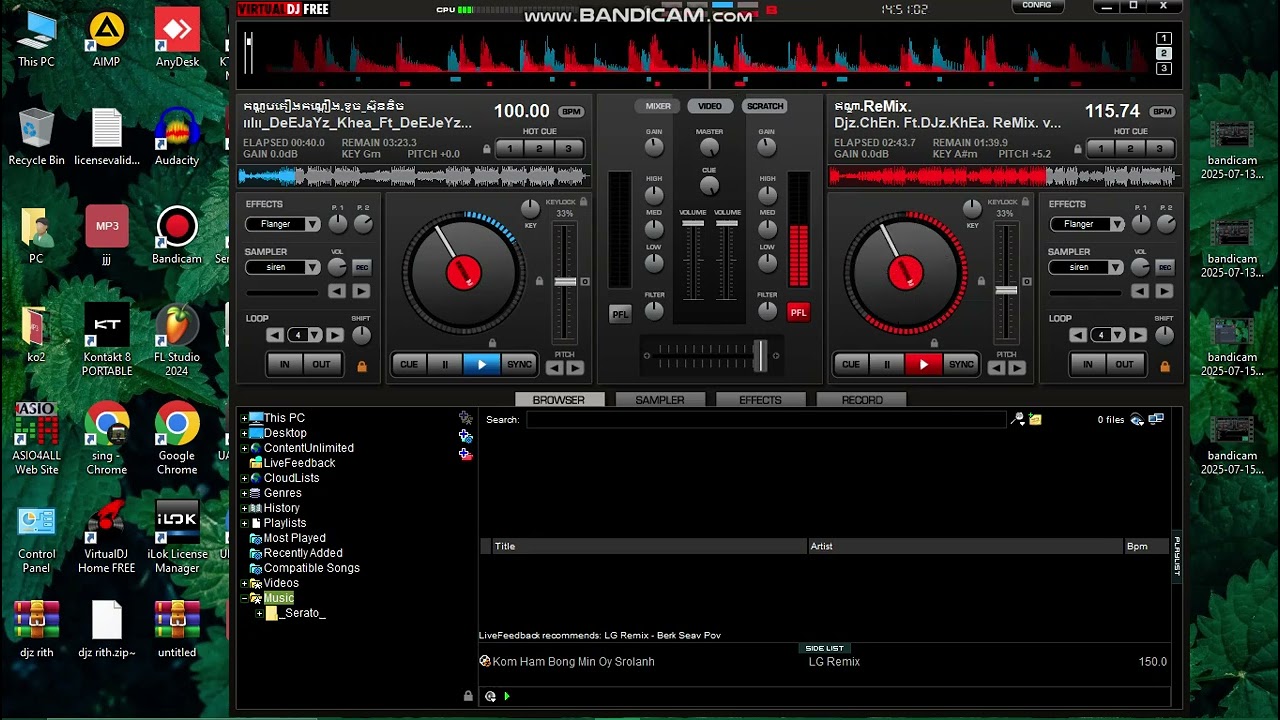Screen dimensions: 1280x720
Task: Open iLok License Manager shortcut
Action: [177, 538]
